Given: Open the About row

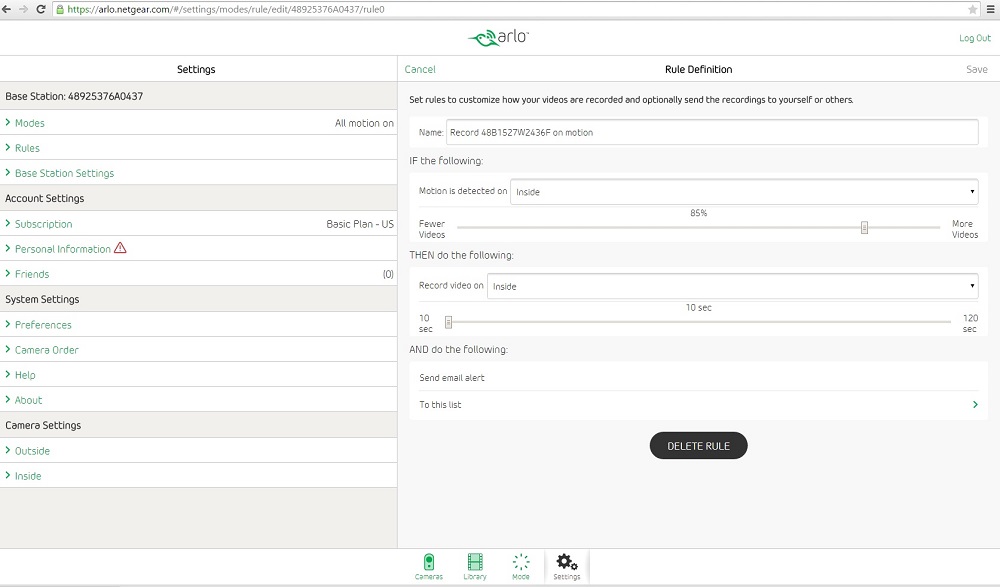Looking at the screenshot, I should [x=198, y=400].
